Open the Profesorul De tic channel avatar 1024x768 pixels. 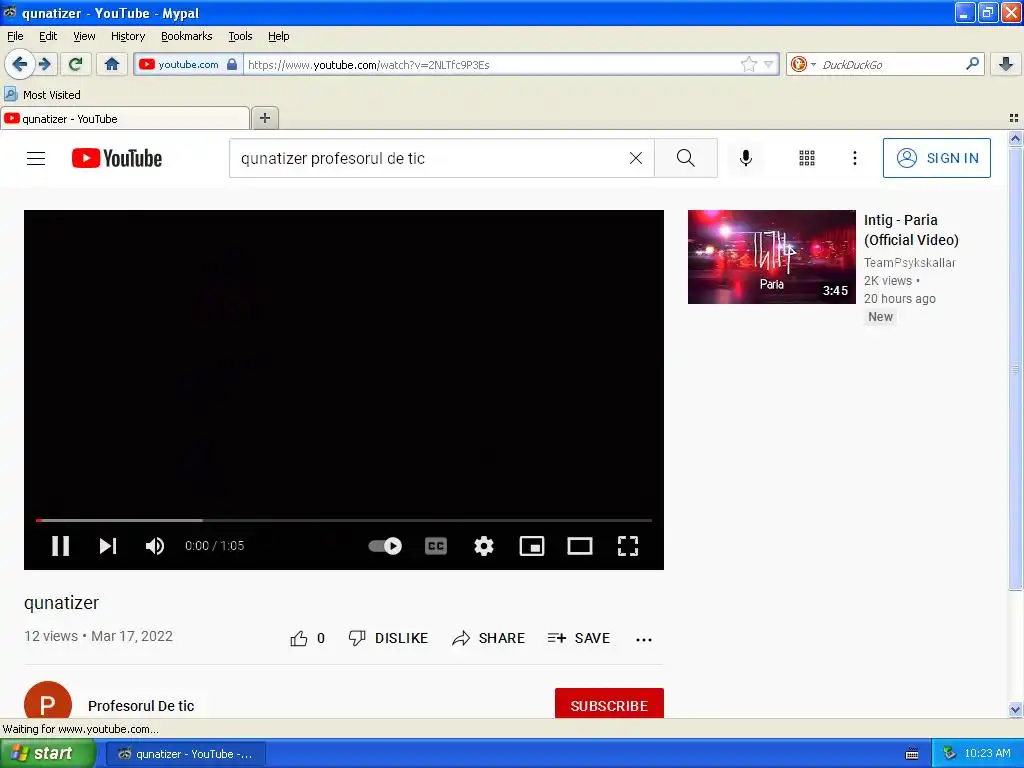[48, 700]
